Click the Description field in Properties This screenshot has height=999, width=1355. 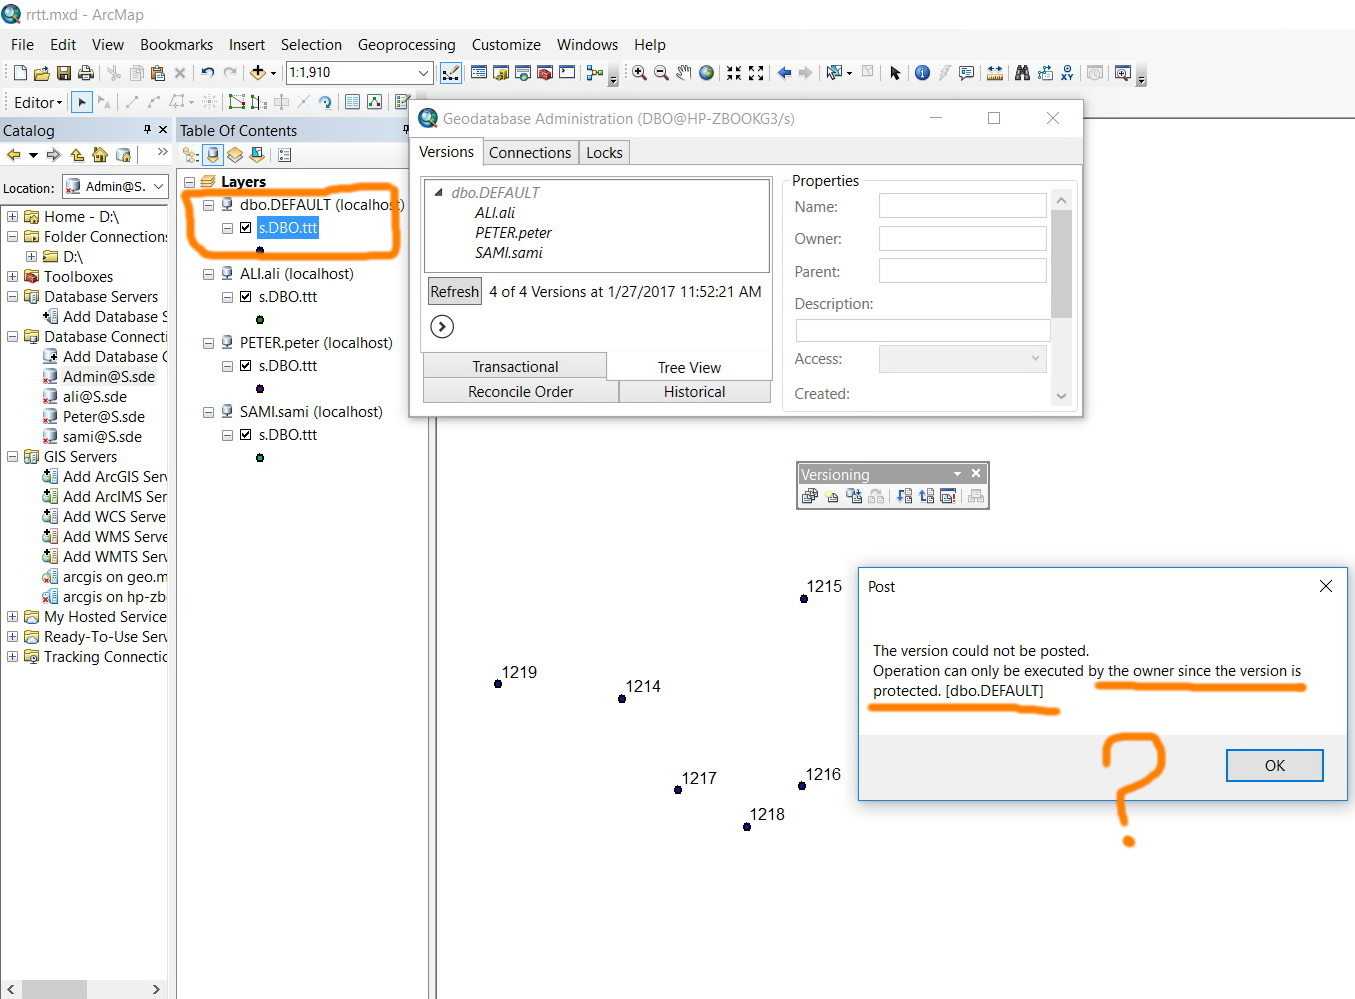(x=923, y=331)
